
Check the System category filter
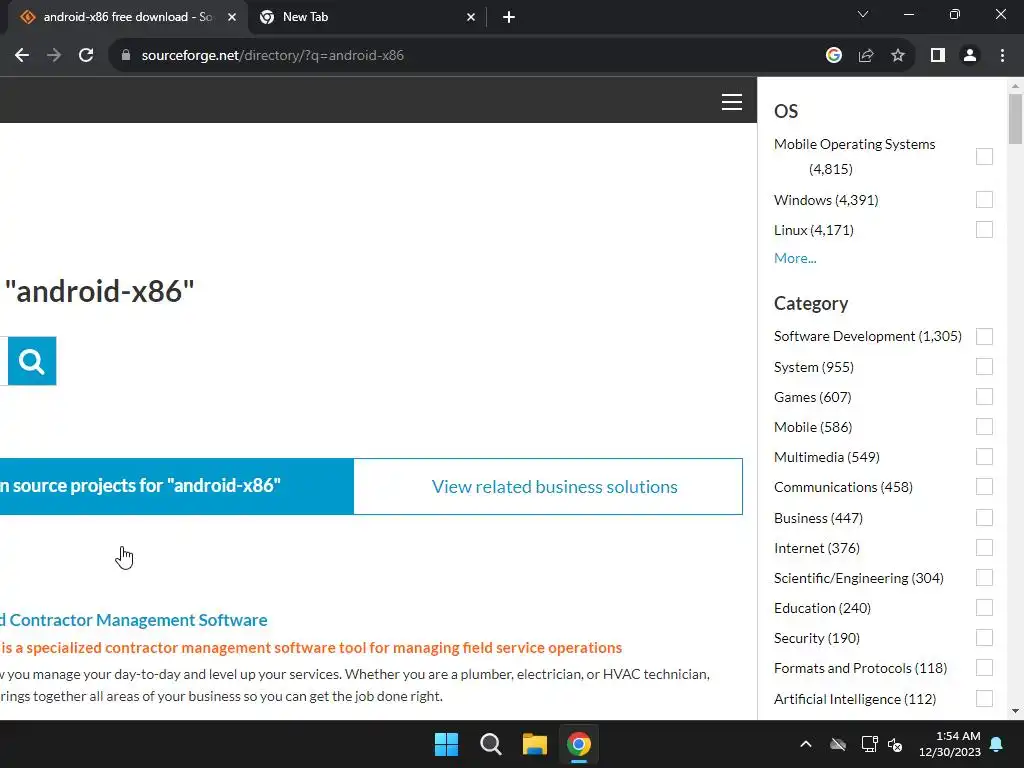[984, 367]
